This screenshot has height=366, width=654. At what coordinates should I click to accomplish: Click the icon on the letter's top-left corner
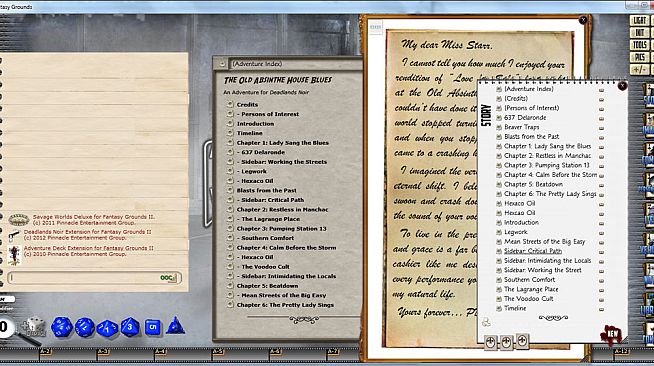375,28
